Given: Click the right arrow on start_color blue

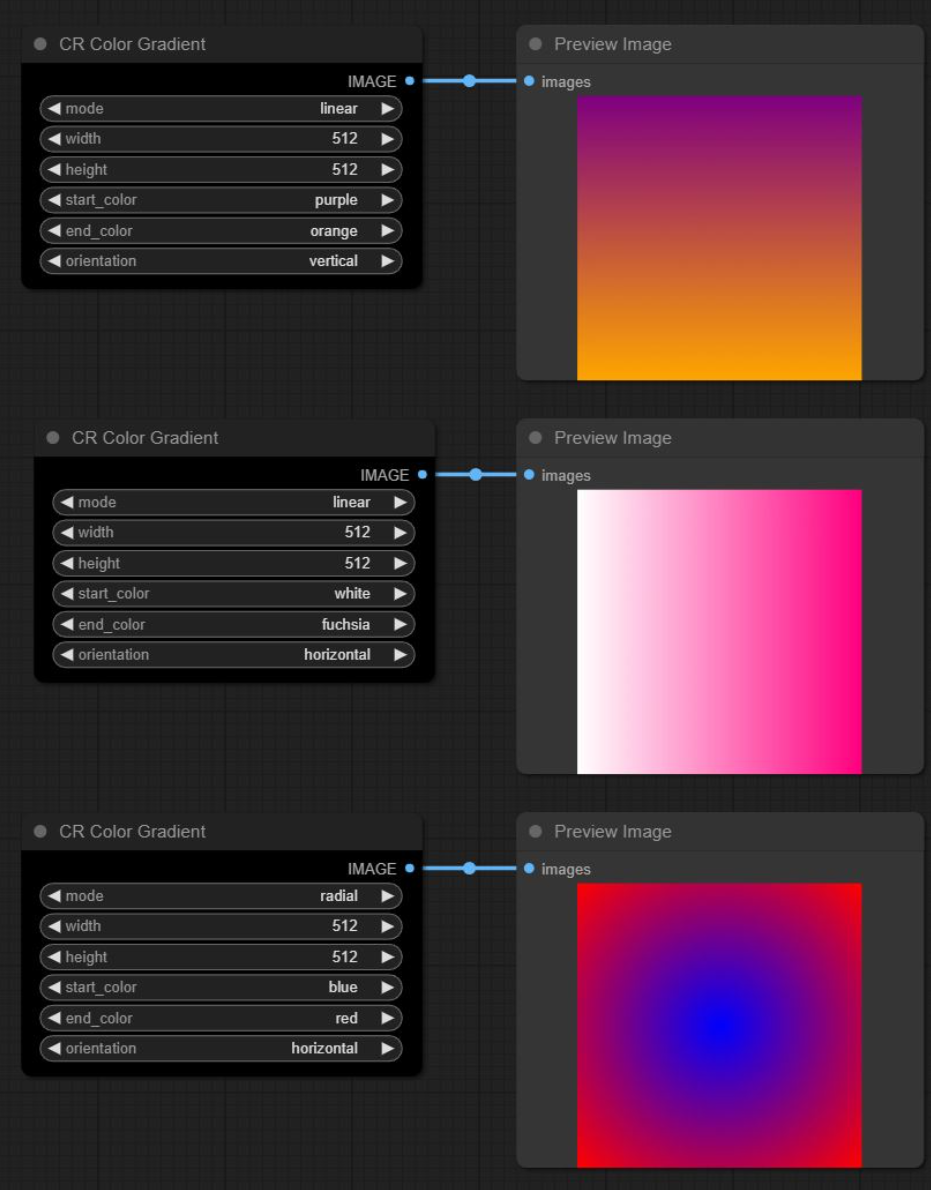Looking at the screenshot, I should (x=388, y=987).
